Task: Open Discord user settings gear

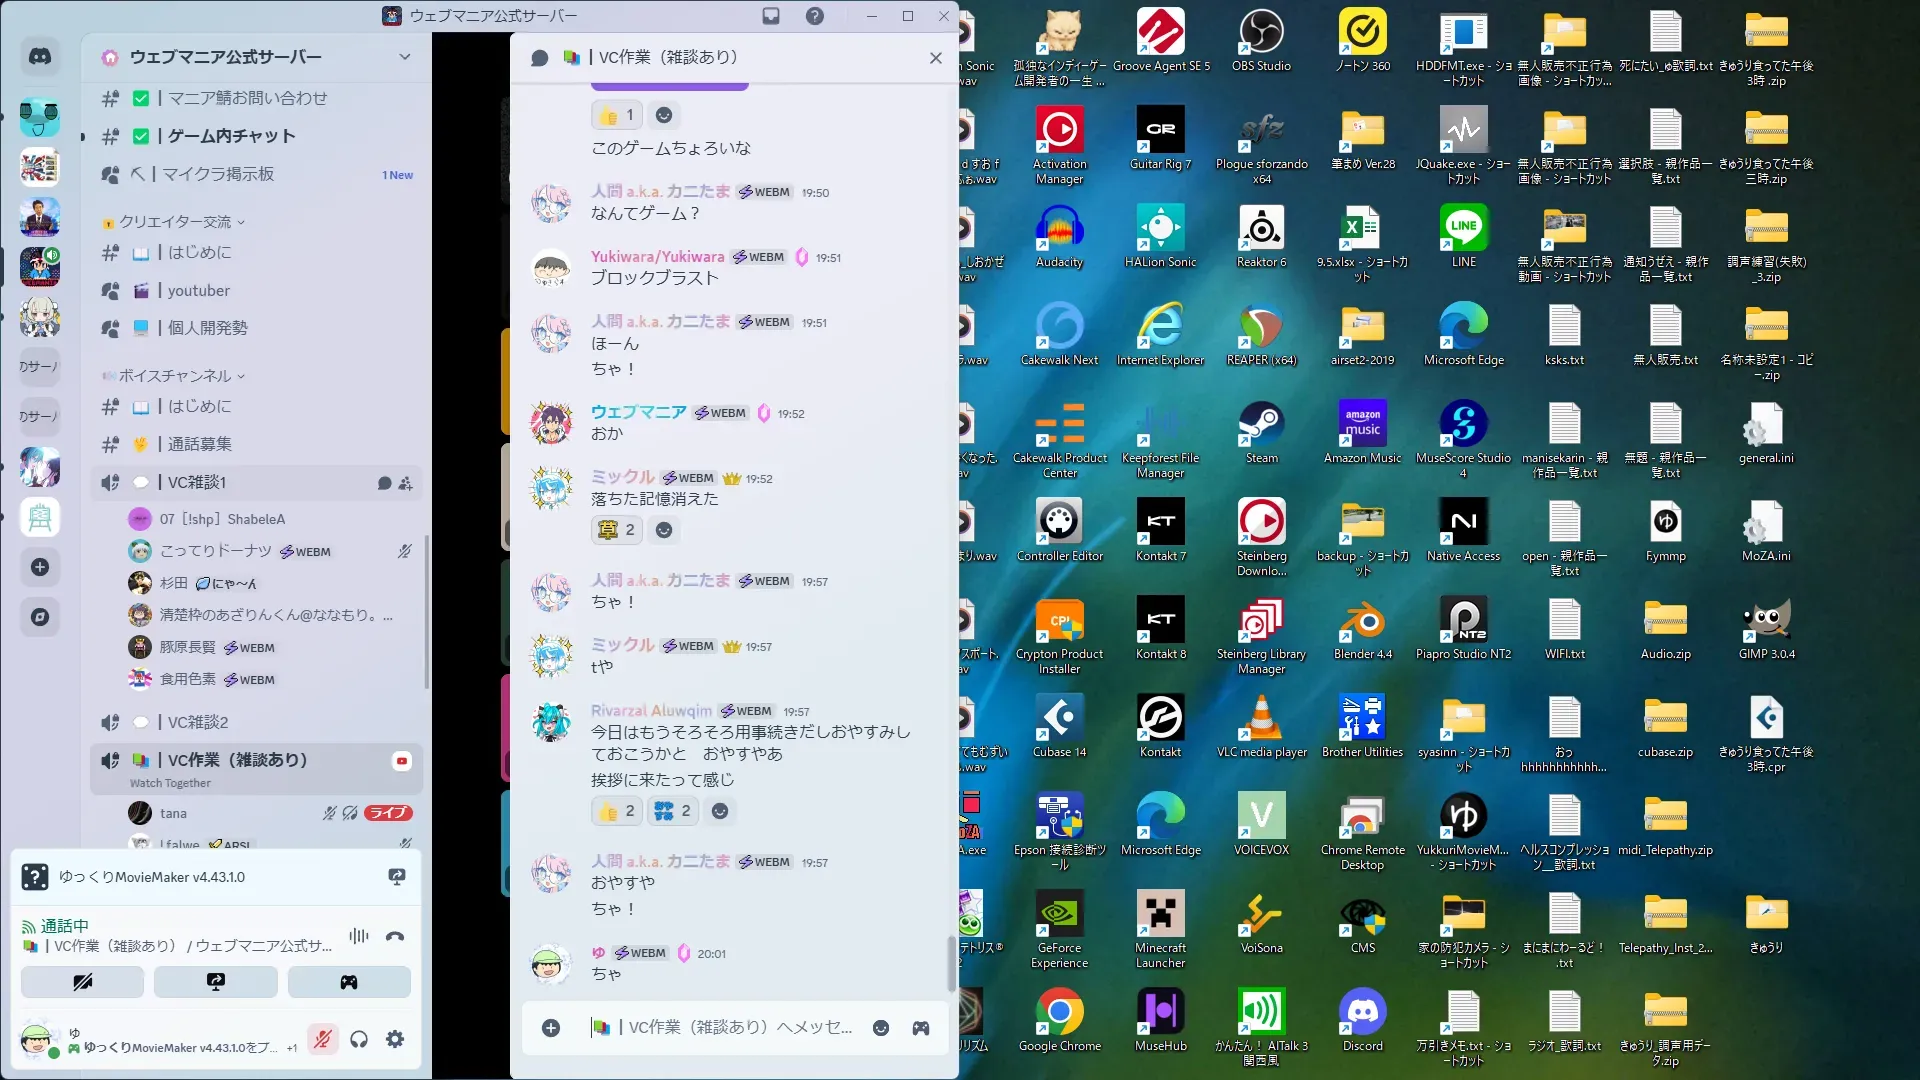Action: (395, 1039)
